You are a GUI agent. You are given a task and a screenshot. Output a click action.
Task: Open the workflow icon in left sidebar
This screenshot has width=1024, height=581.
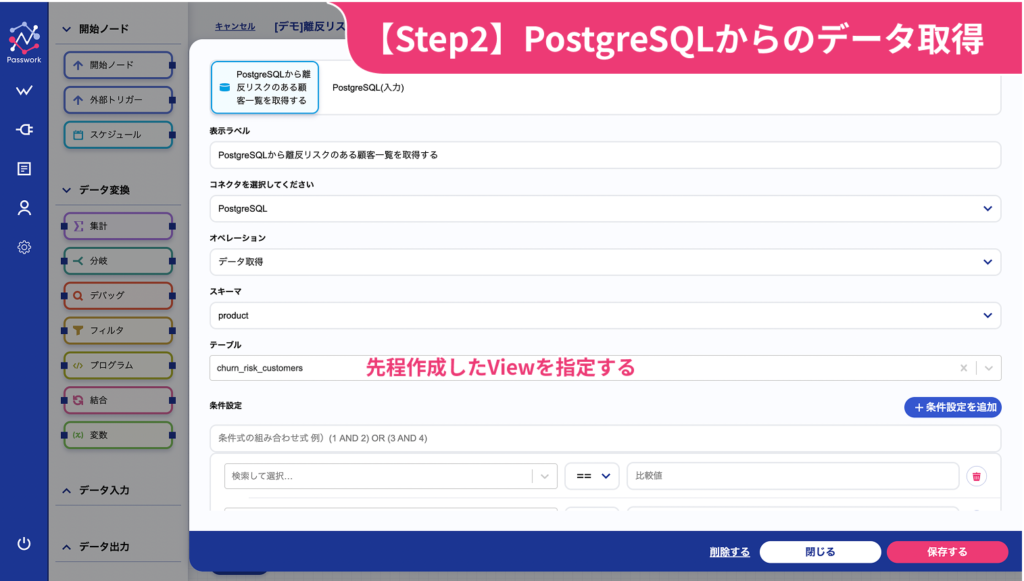point(24,91)
